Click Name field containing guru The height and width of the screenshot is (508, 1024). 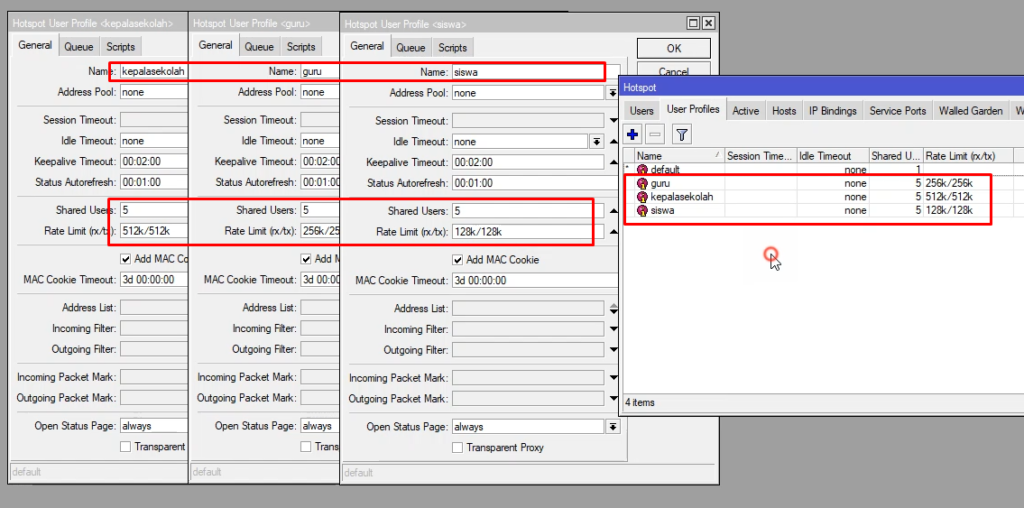click(x=320, y=72)
